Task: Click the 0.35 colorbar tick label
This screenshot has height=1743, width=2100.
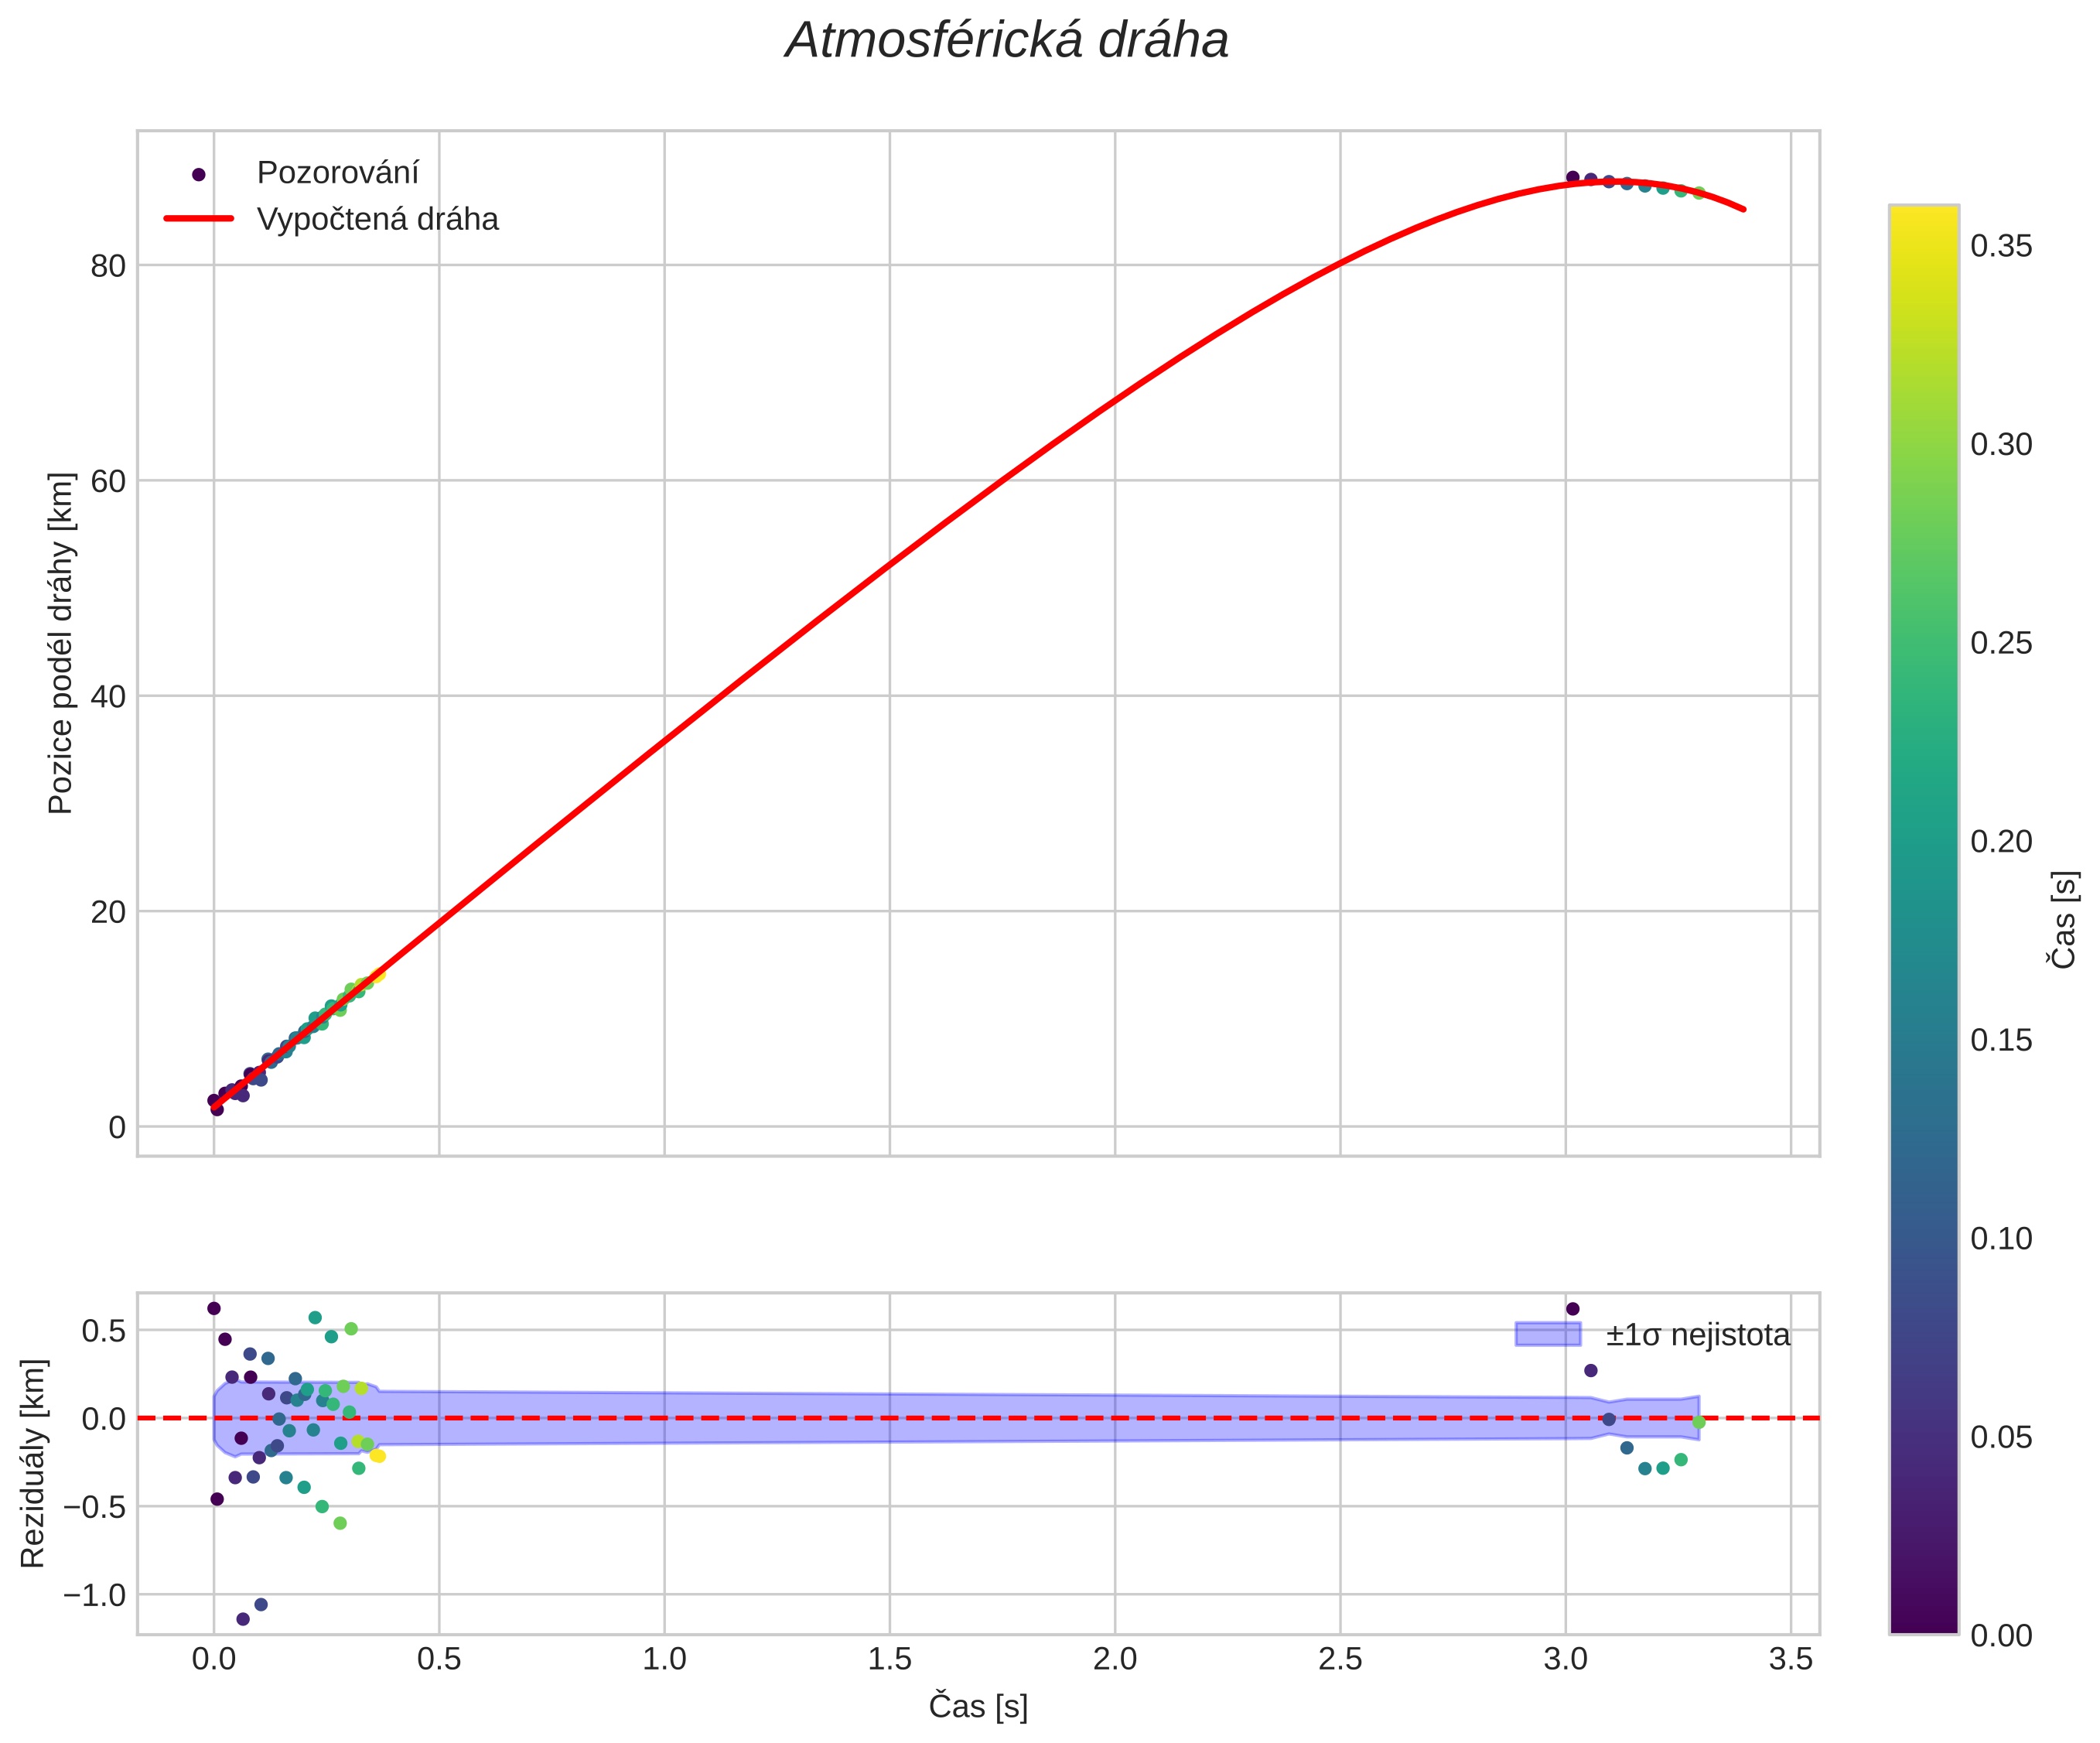Action: click(x=2000, y=247)
